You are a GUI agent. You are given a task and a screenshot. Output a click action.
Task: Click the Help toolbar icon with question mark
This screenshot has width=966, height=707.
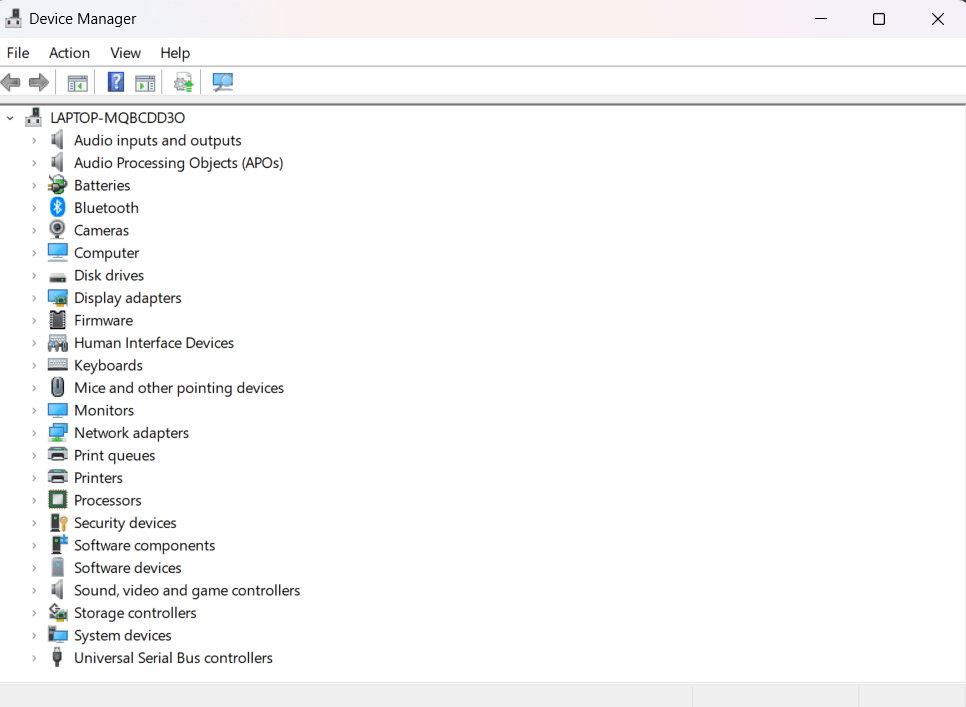point(116,82)
